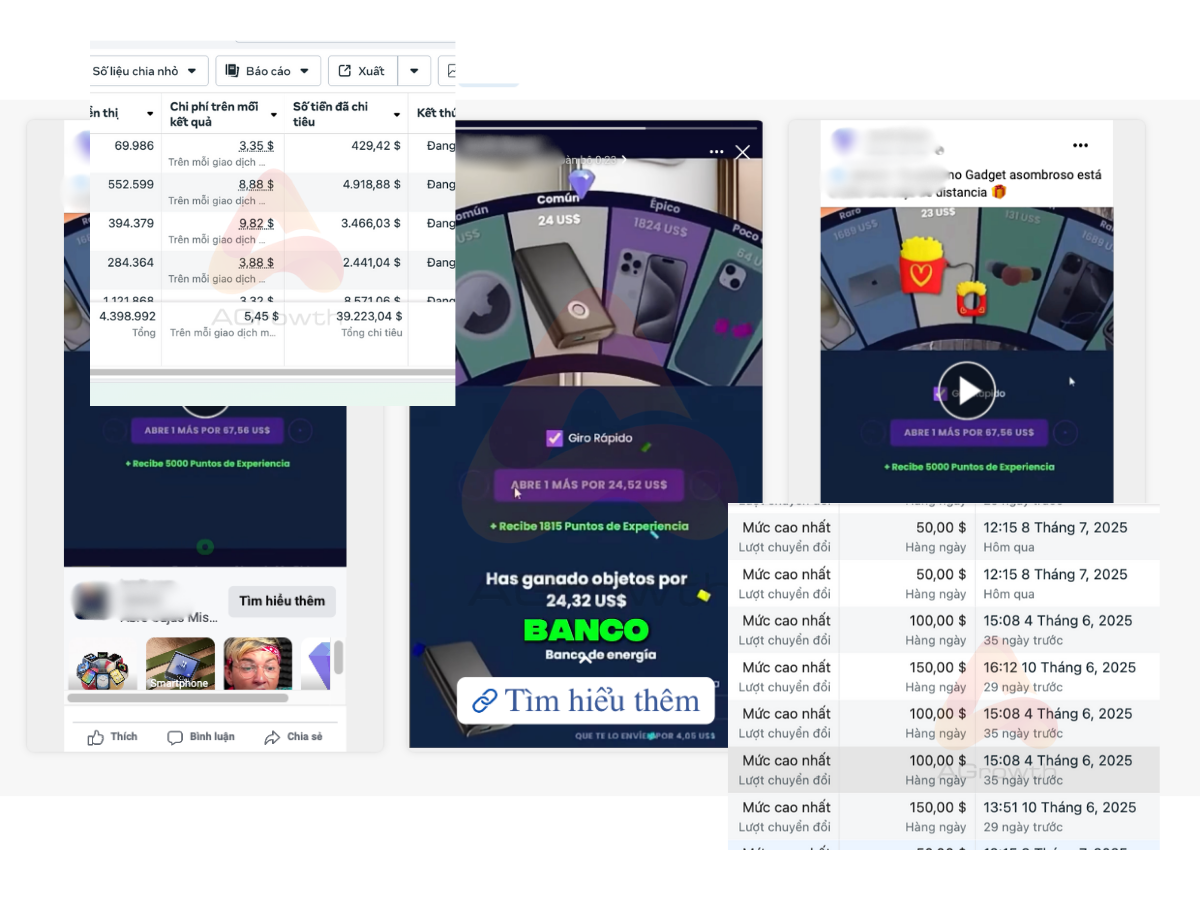This screenshot has height=900, width=1200.
Task: Open the Số liệu chia nhỏ dropdown
Action: [x=149, y=71]
